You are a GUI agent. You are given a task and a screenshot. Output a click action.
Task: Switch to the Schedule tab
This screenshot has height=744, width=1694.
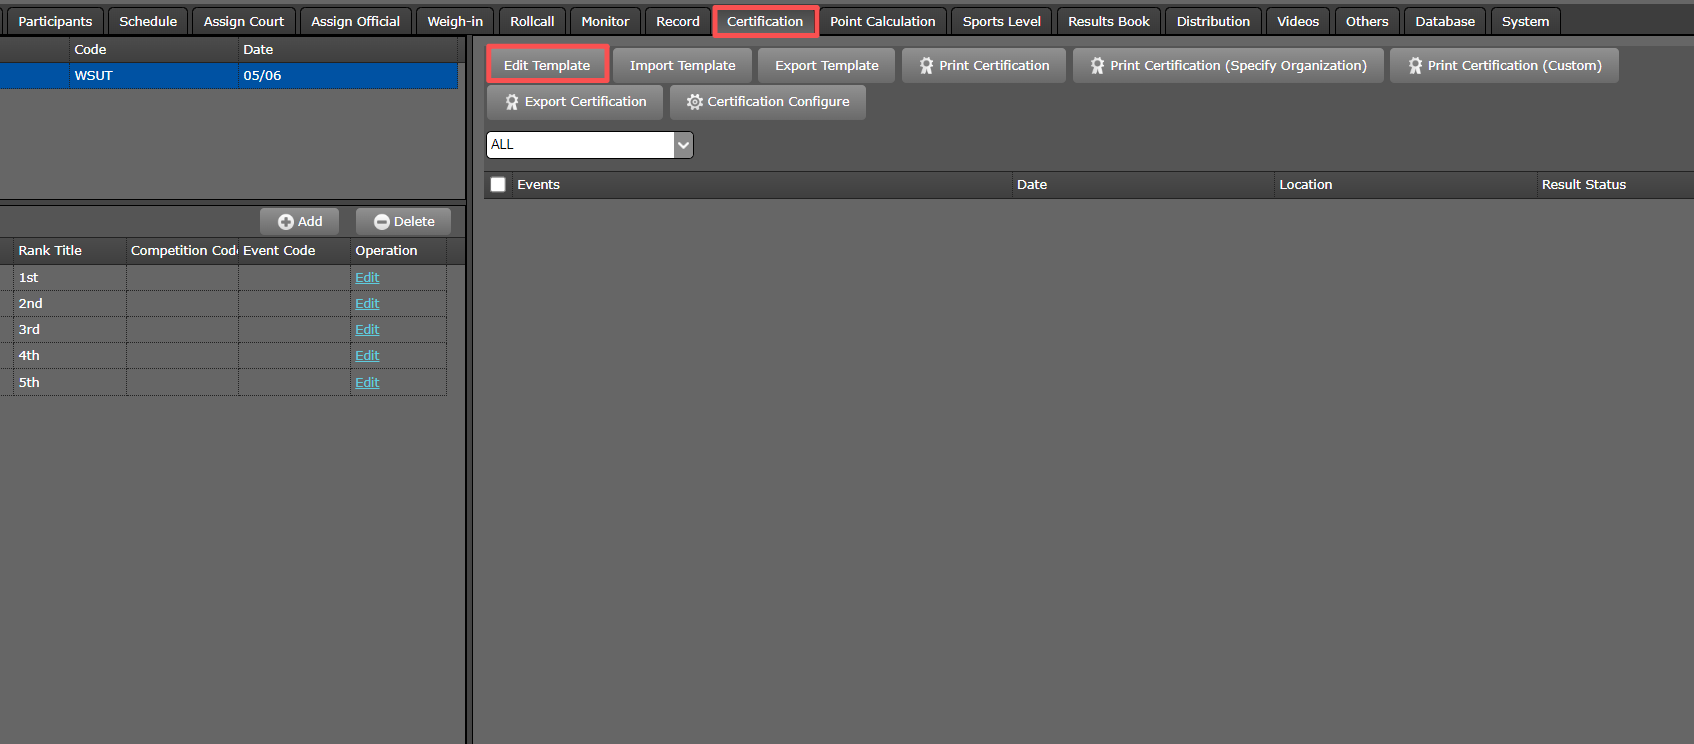click(x=148, y=21)
